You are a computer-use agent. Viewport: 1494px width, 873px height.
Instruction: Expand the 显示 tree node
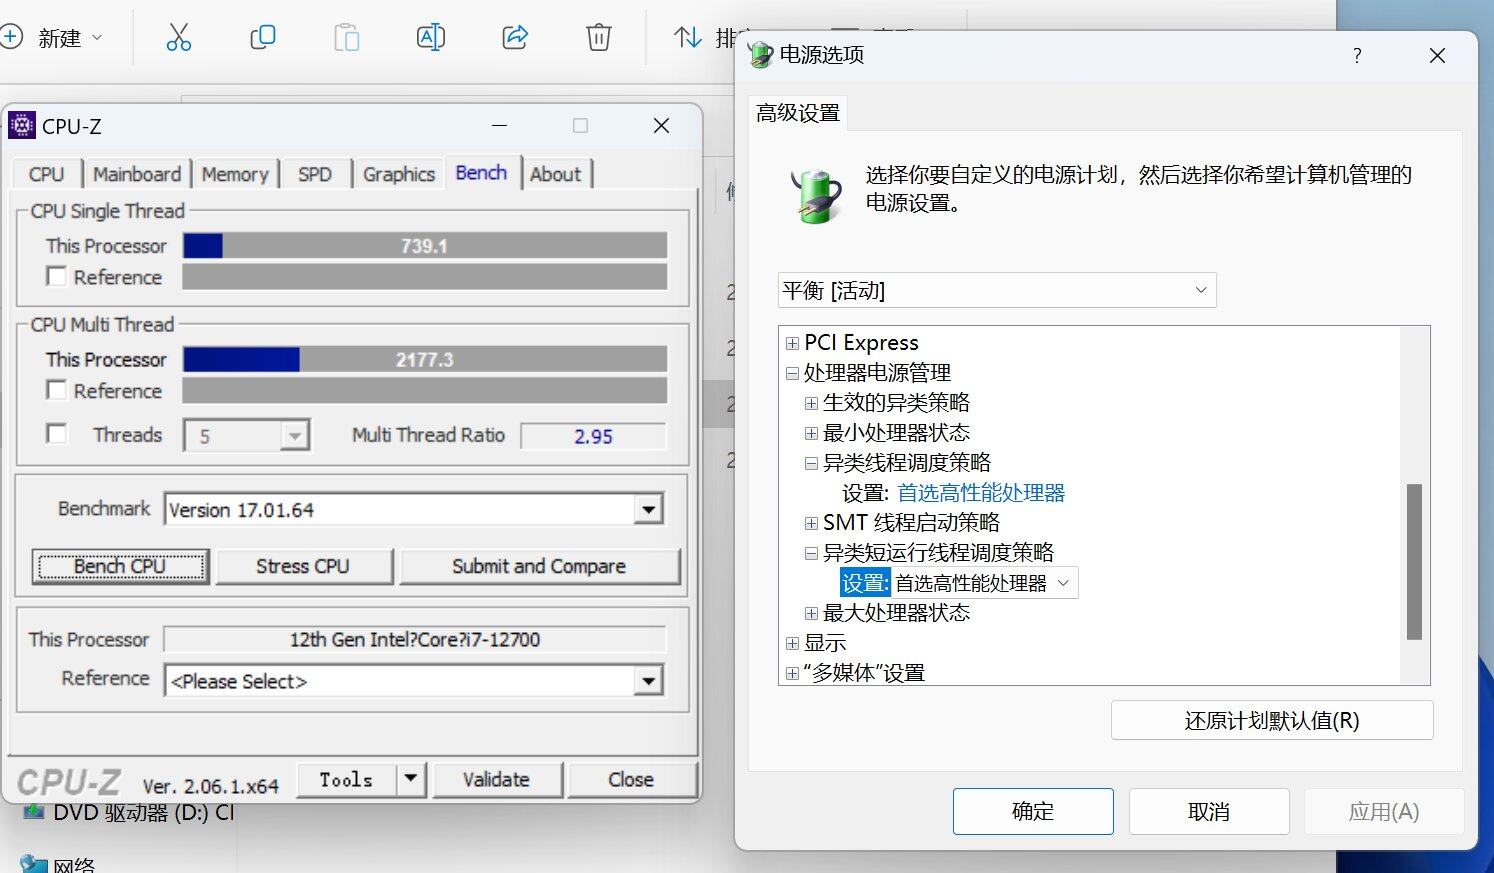click(792, 643)
